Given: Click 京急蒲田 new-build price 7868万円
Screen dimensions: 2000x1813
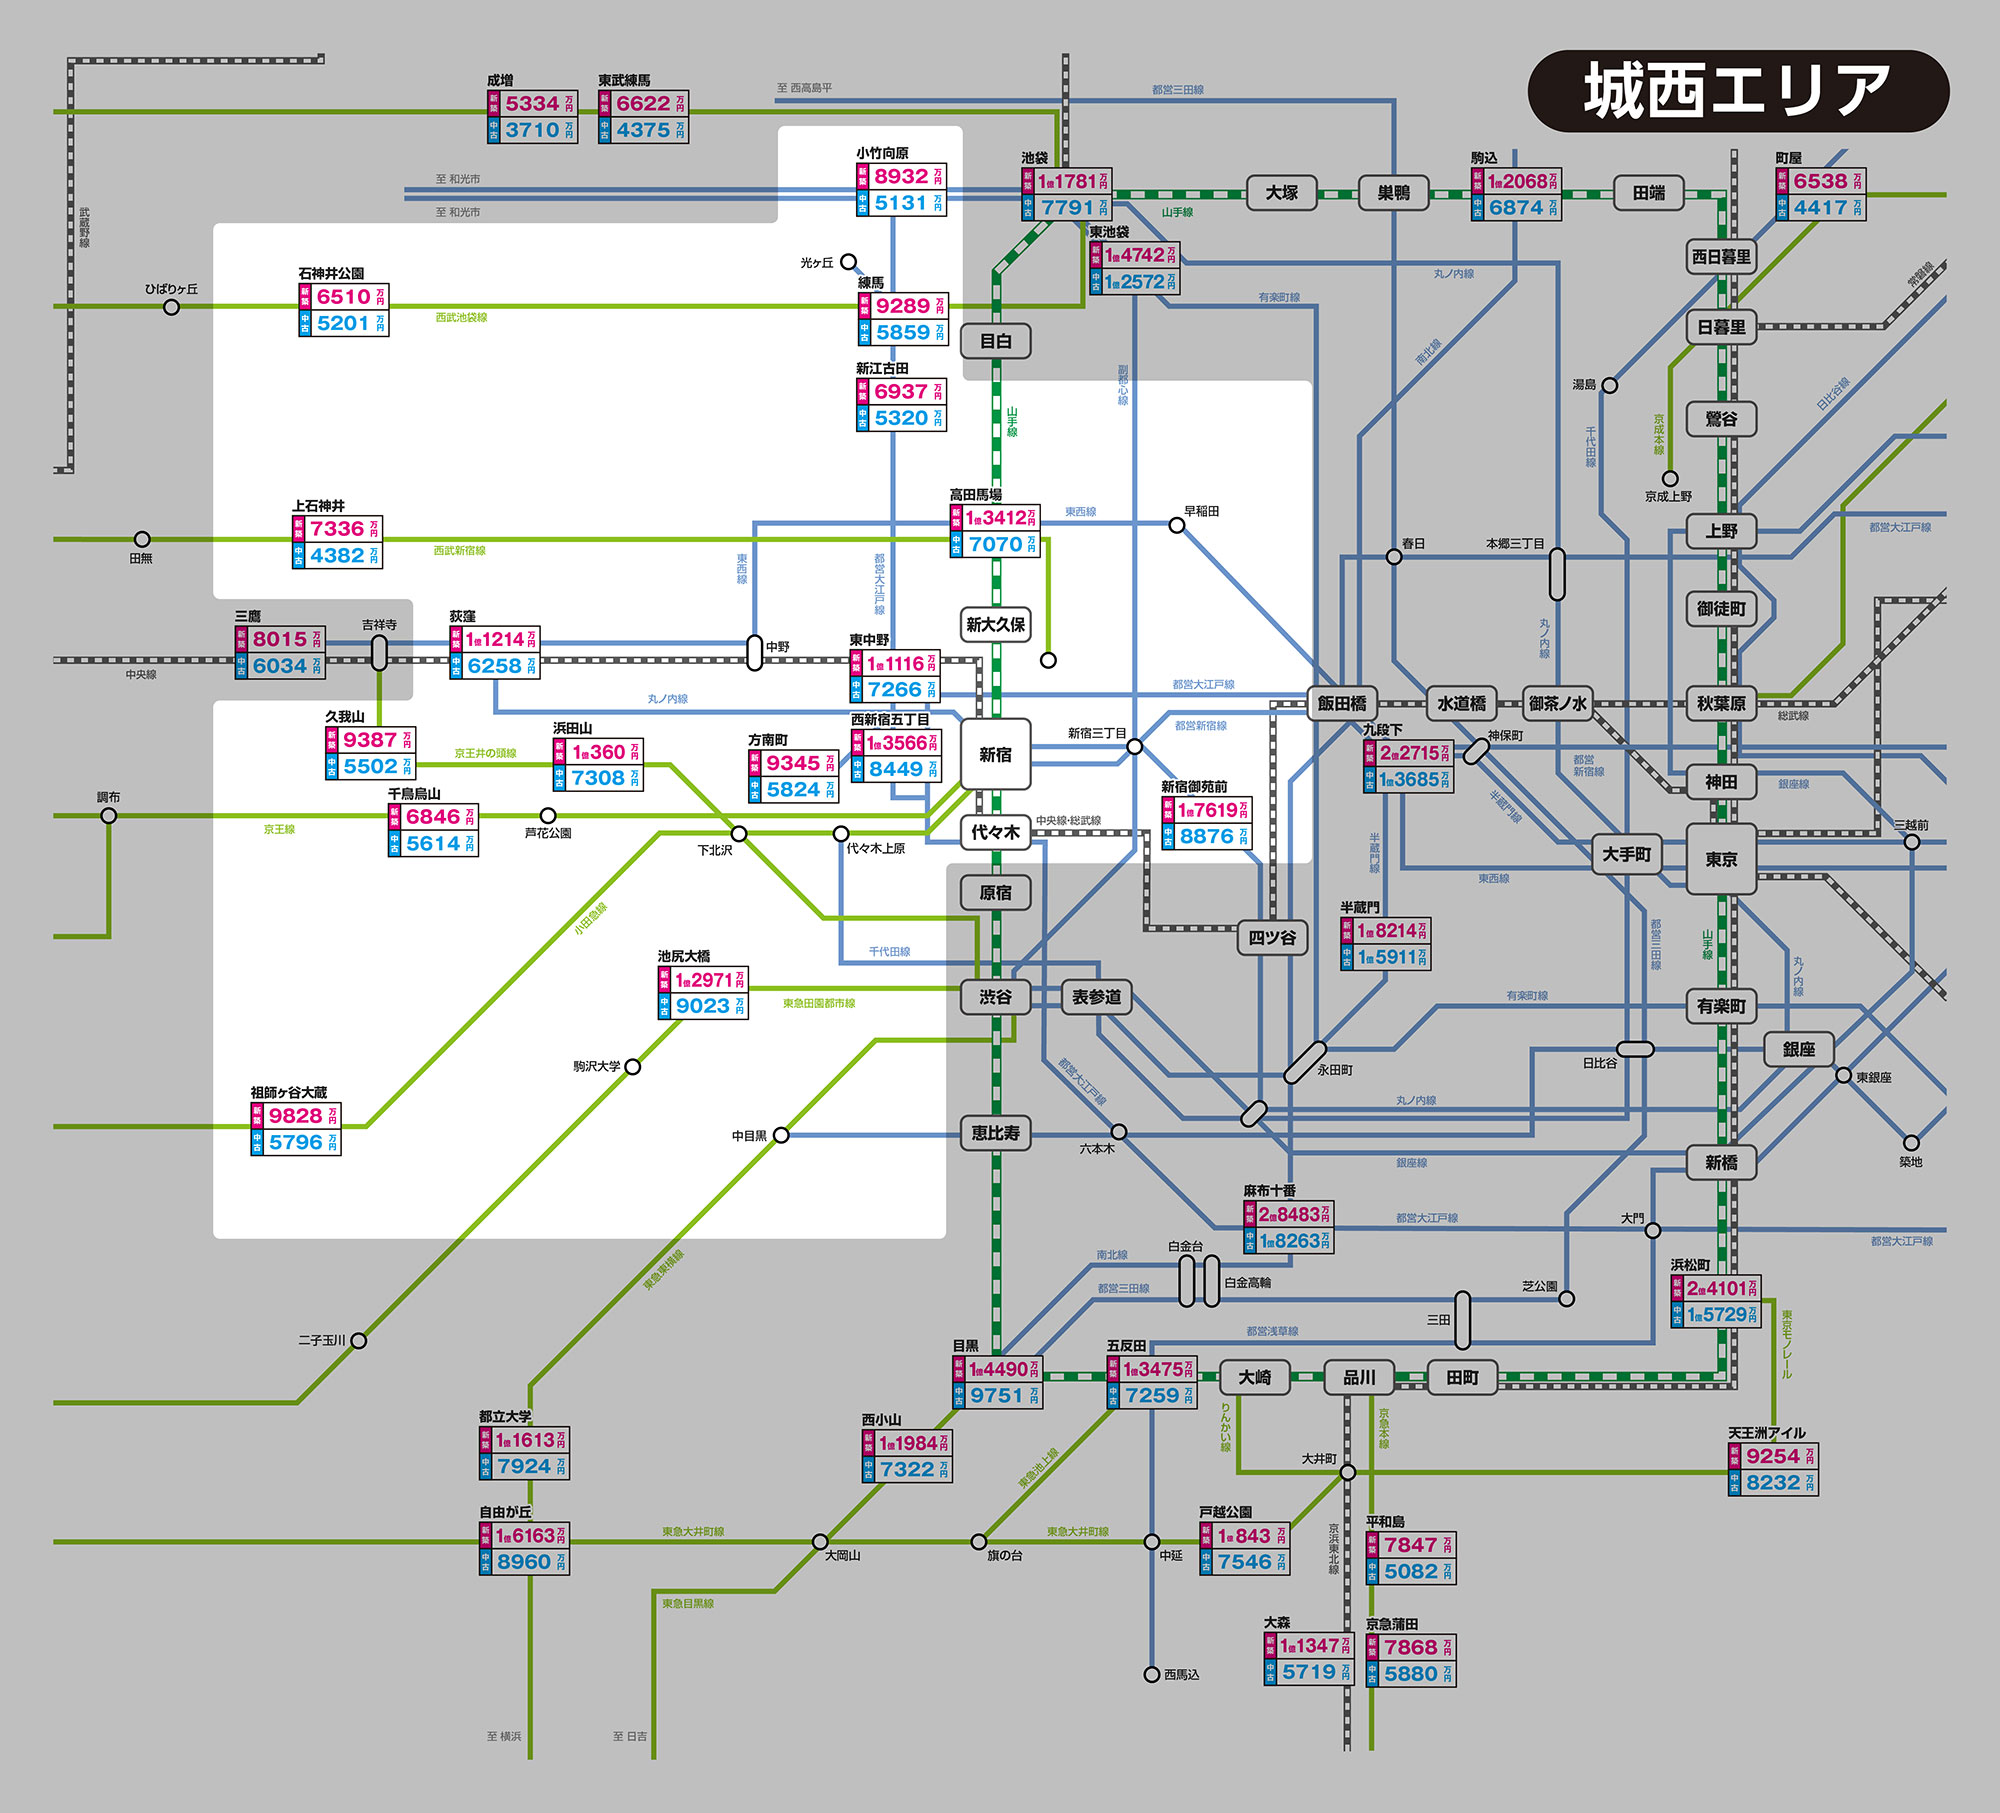Looking at the screenshot, I should (1411, 1647).
